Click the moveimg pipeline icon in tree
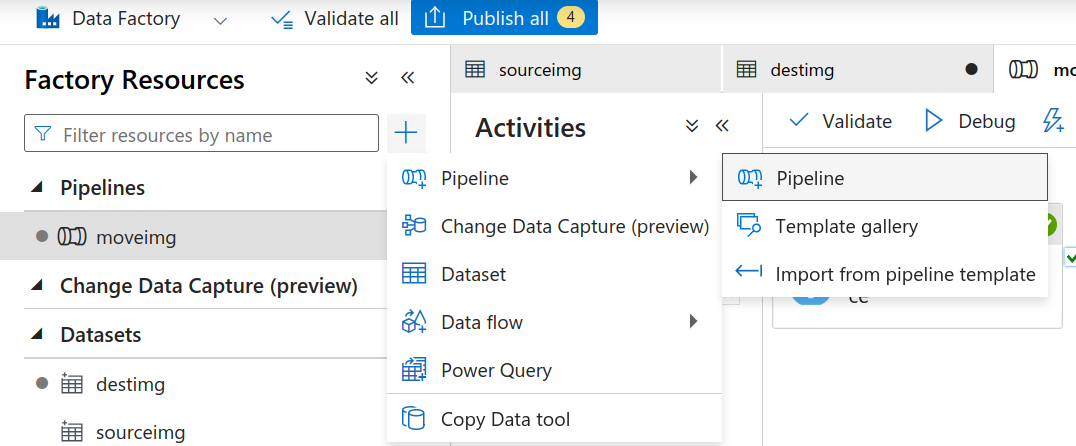Viewport: 1076px width, 446px height. (x=71, y=237)
